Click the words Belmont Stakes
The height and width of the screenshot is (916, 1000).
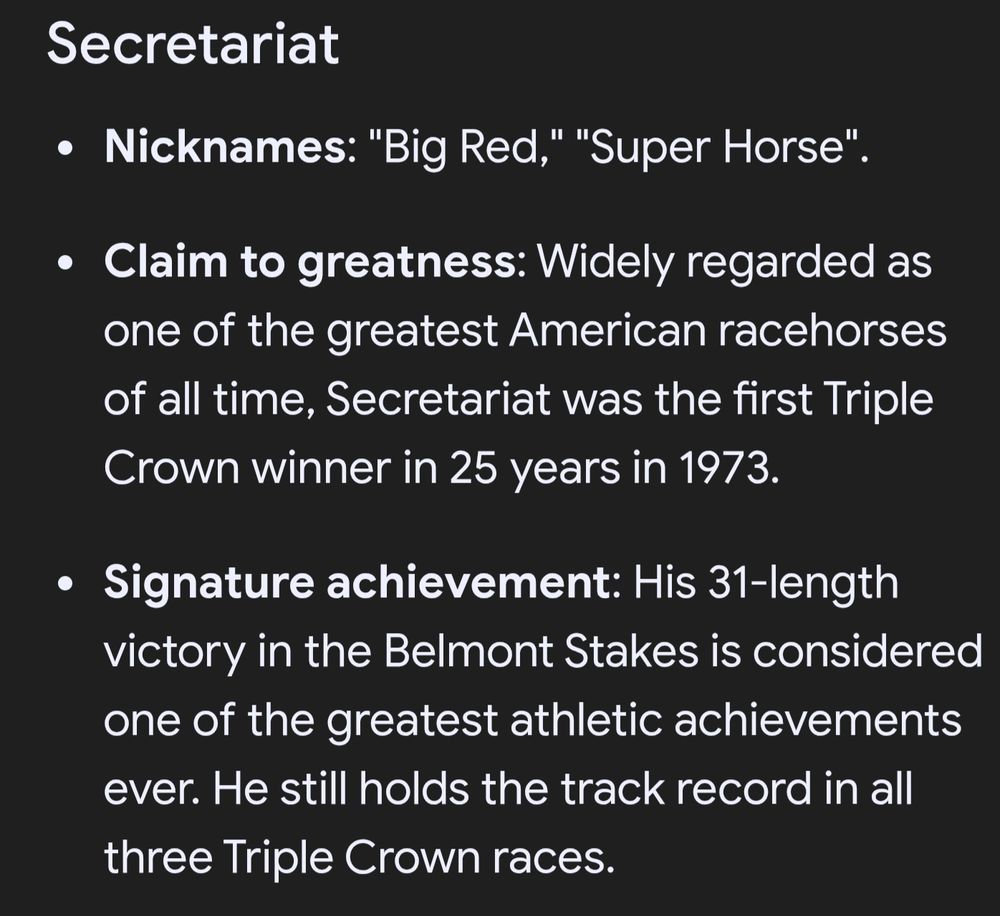(541, 651)
